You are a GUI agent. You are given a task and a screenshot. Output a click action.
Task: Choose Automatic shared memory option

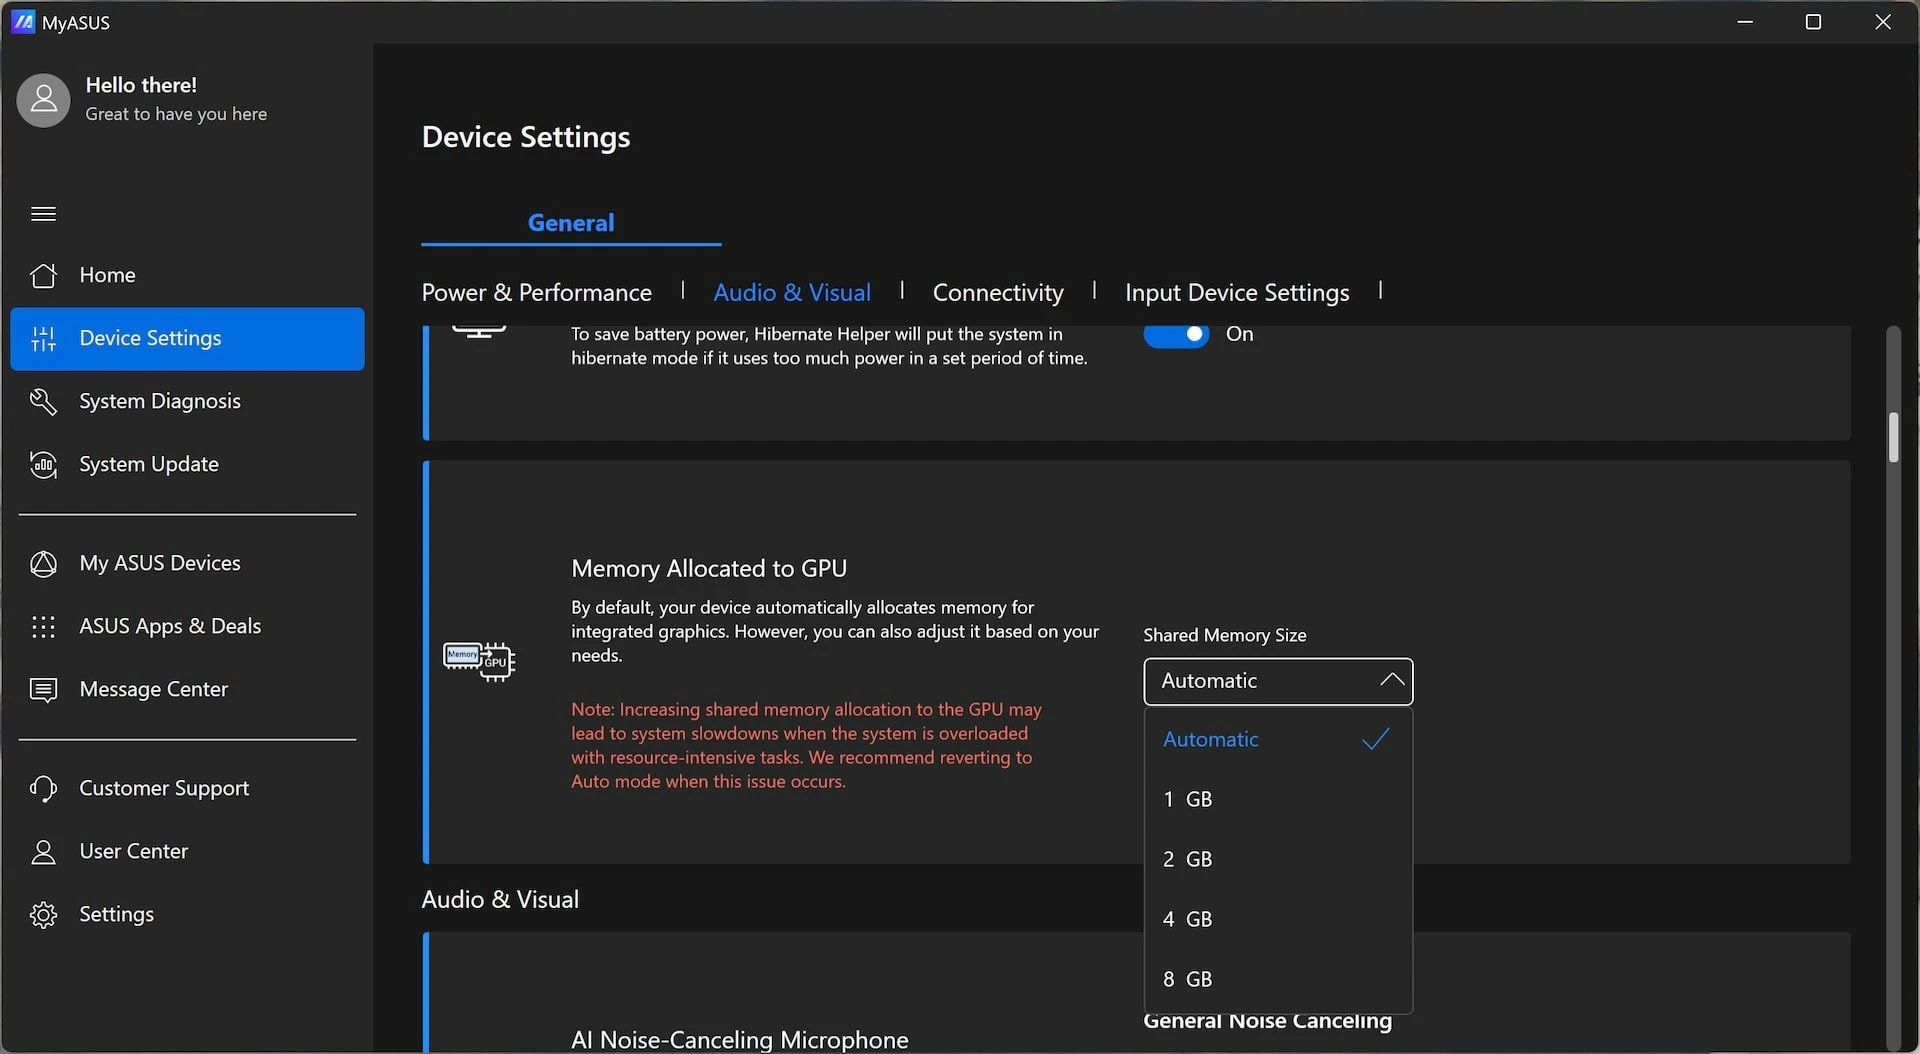point(1278,739)
